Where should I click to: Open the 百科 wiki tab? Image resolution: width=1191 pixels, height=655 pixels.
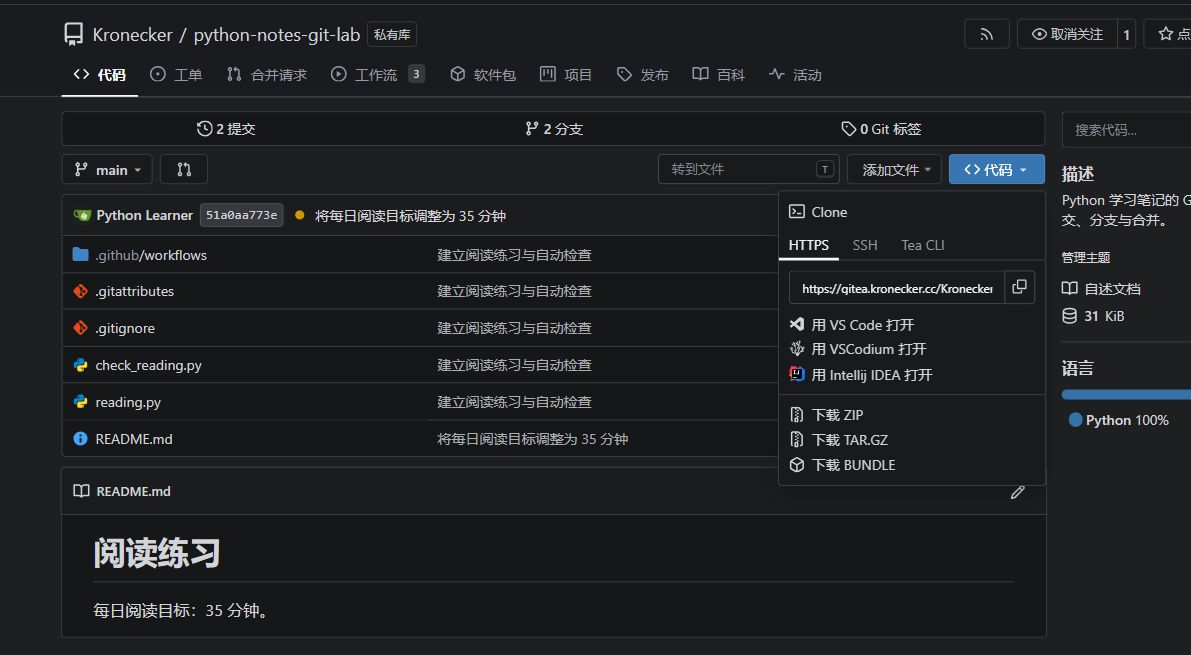[719, 74]
